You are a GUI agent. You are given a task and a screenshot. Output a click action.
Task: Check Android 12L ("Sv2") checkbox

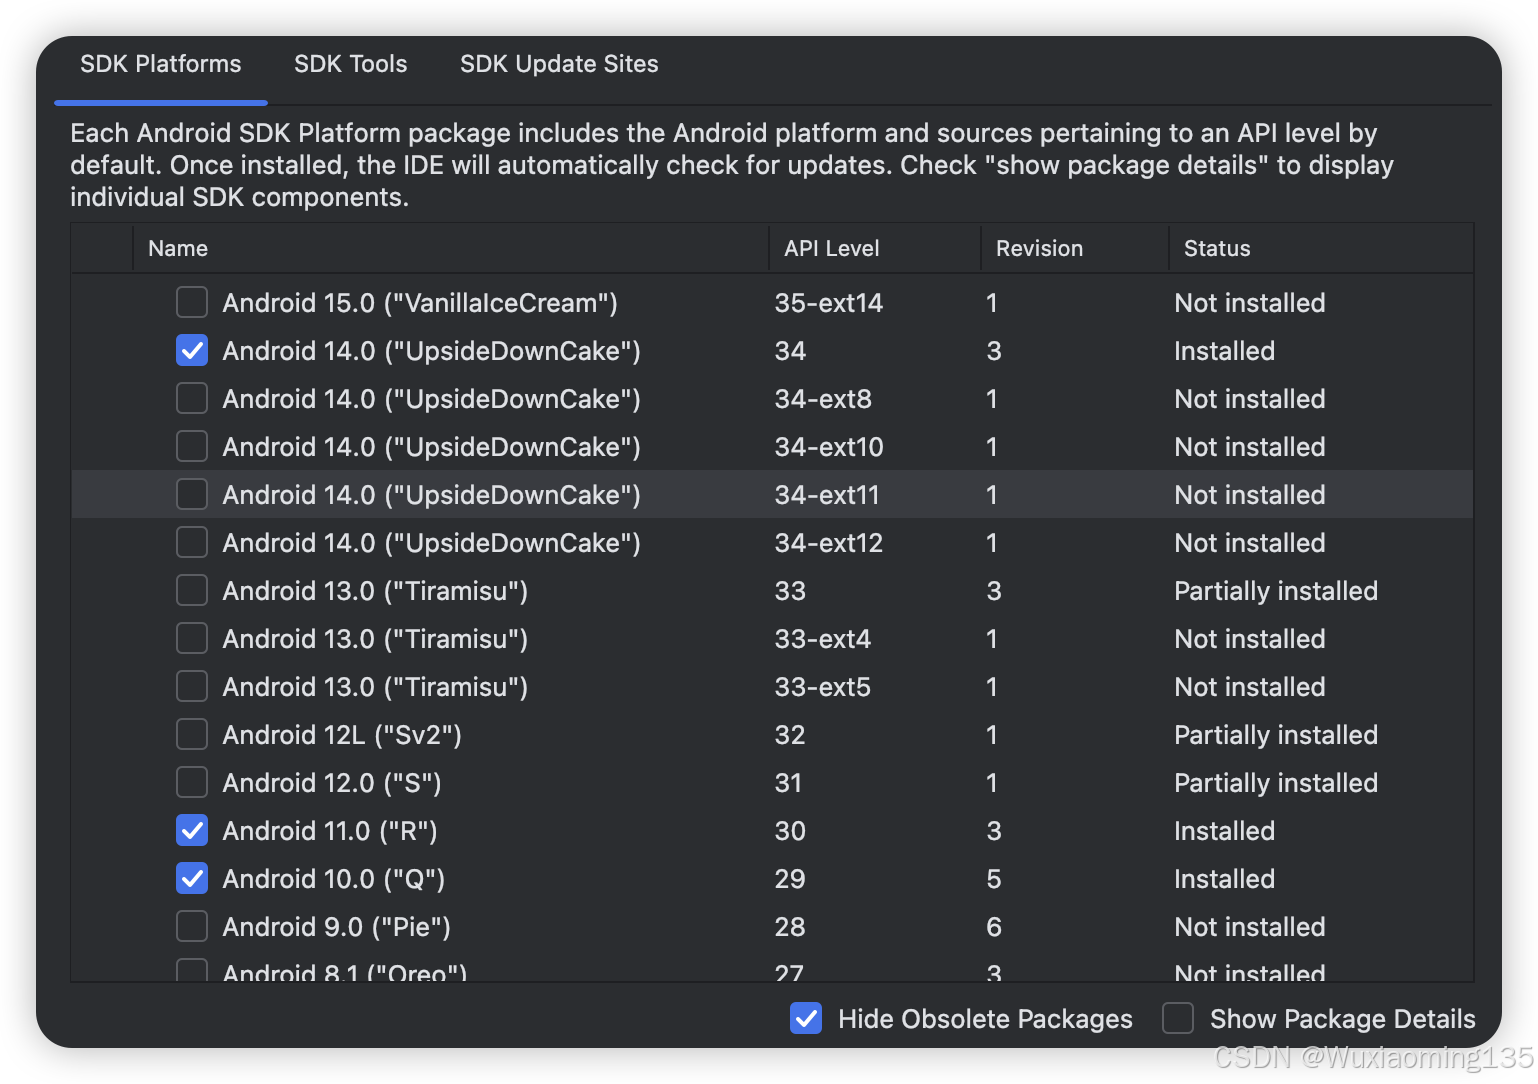pos(191,734)
